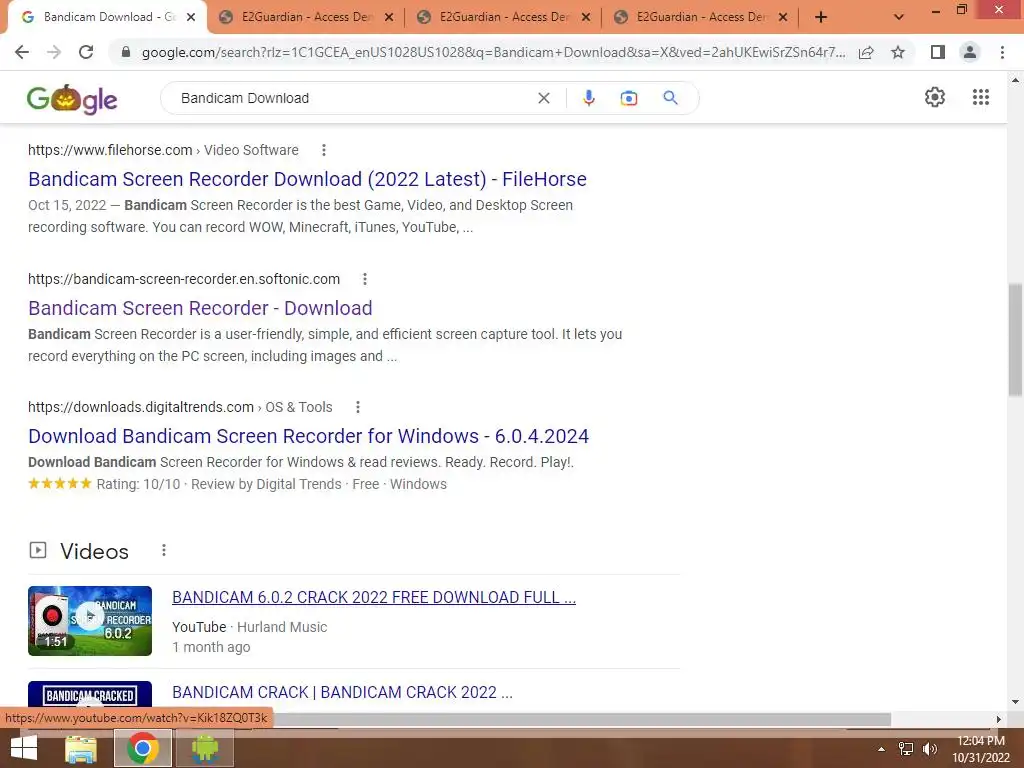The width and height of the screenshot is (1024, 768).
Task: Close the first E2Guardian tab
Action: tap(389, 18)
